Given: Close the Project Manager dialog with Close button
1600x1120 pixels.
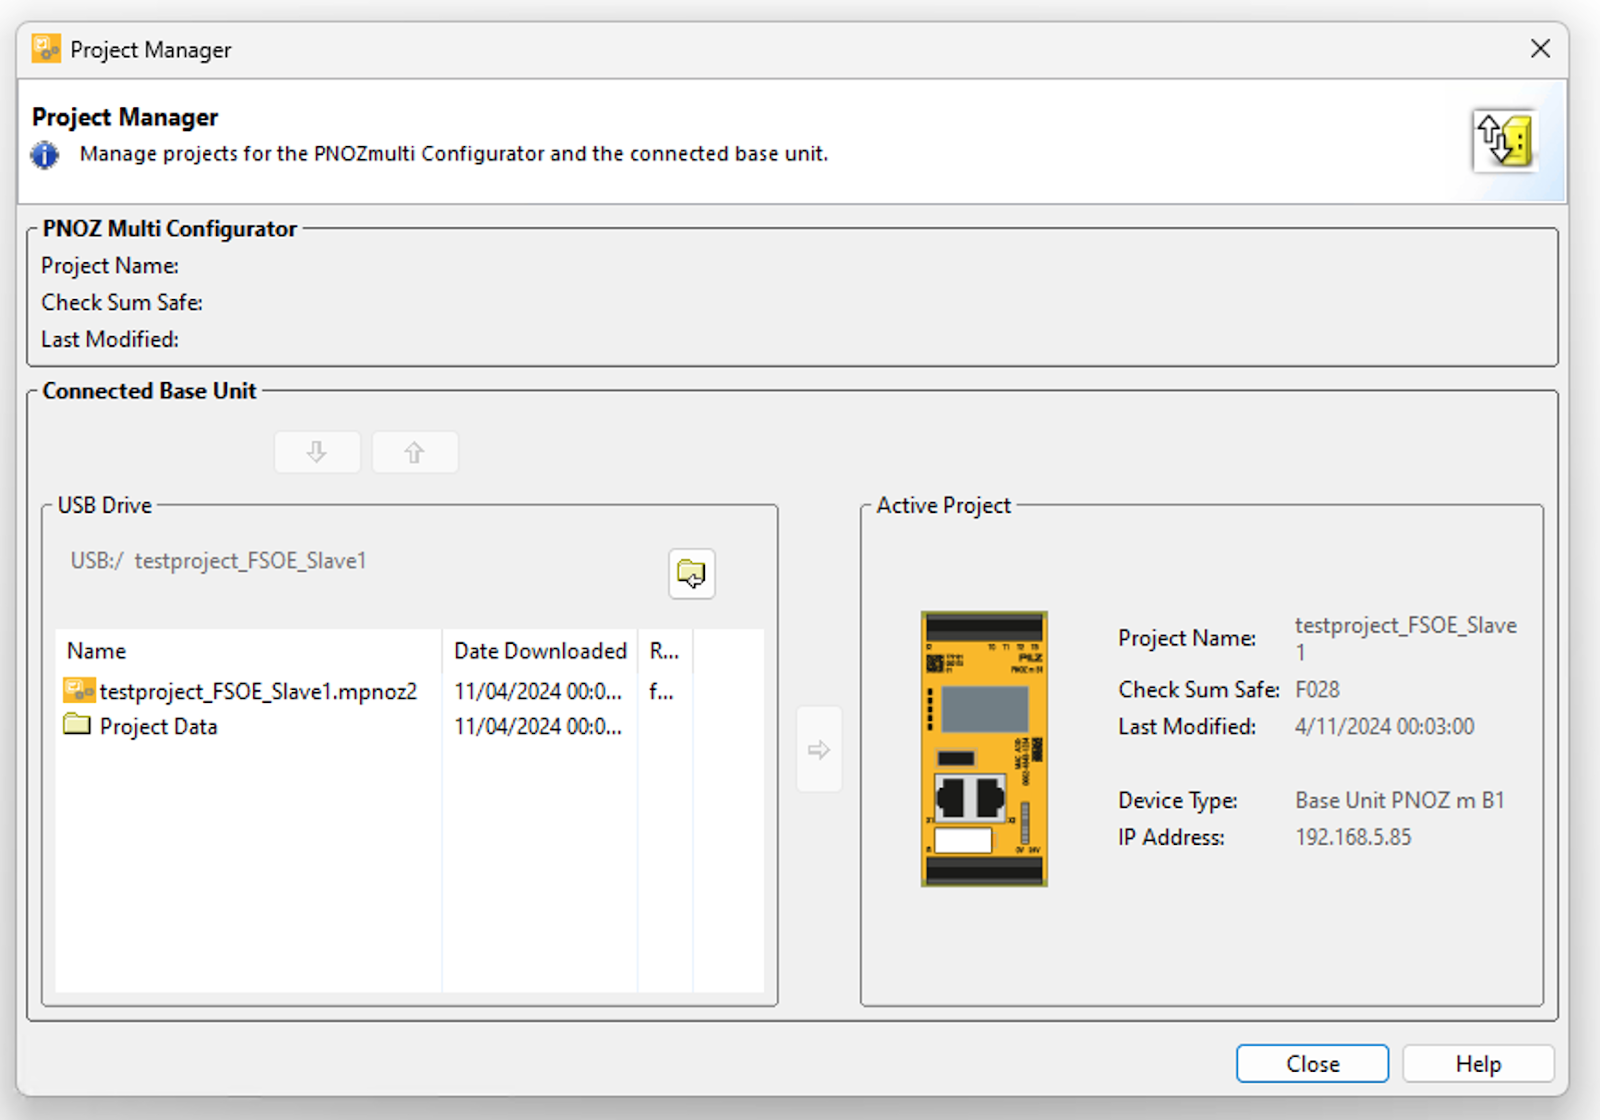Looking at the screenshot, I should 1312,1064.
